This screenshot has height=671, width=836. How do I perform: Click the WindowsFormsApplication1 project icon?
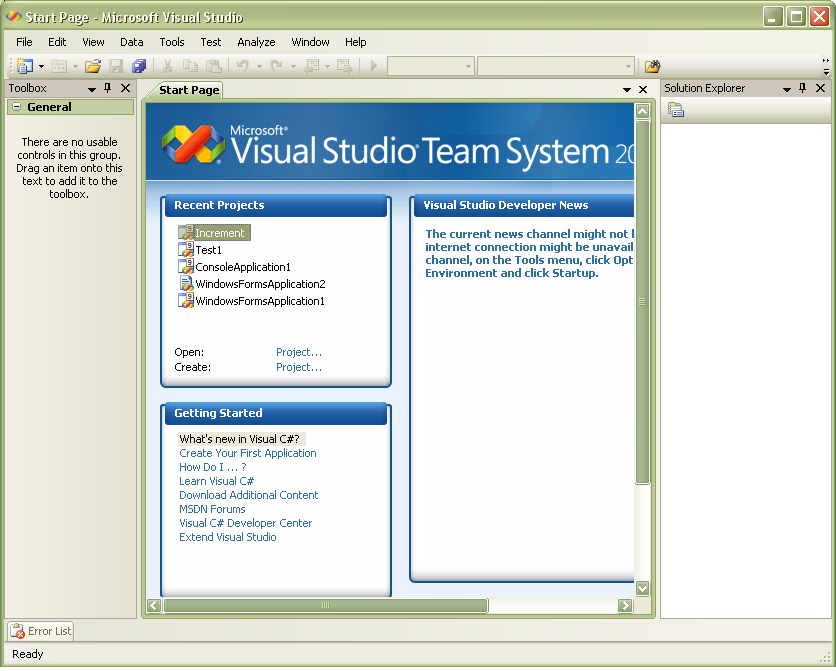[186, 301]
